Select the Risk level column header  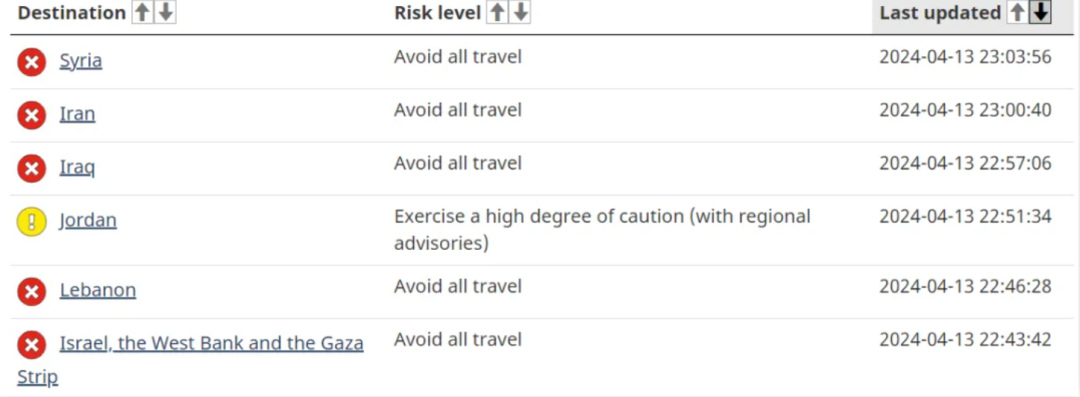coord(437,12)
